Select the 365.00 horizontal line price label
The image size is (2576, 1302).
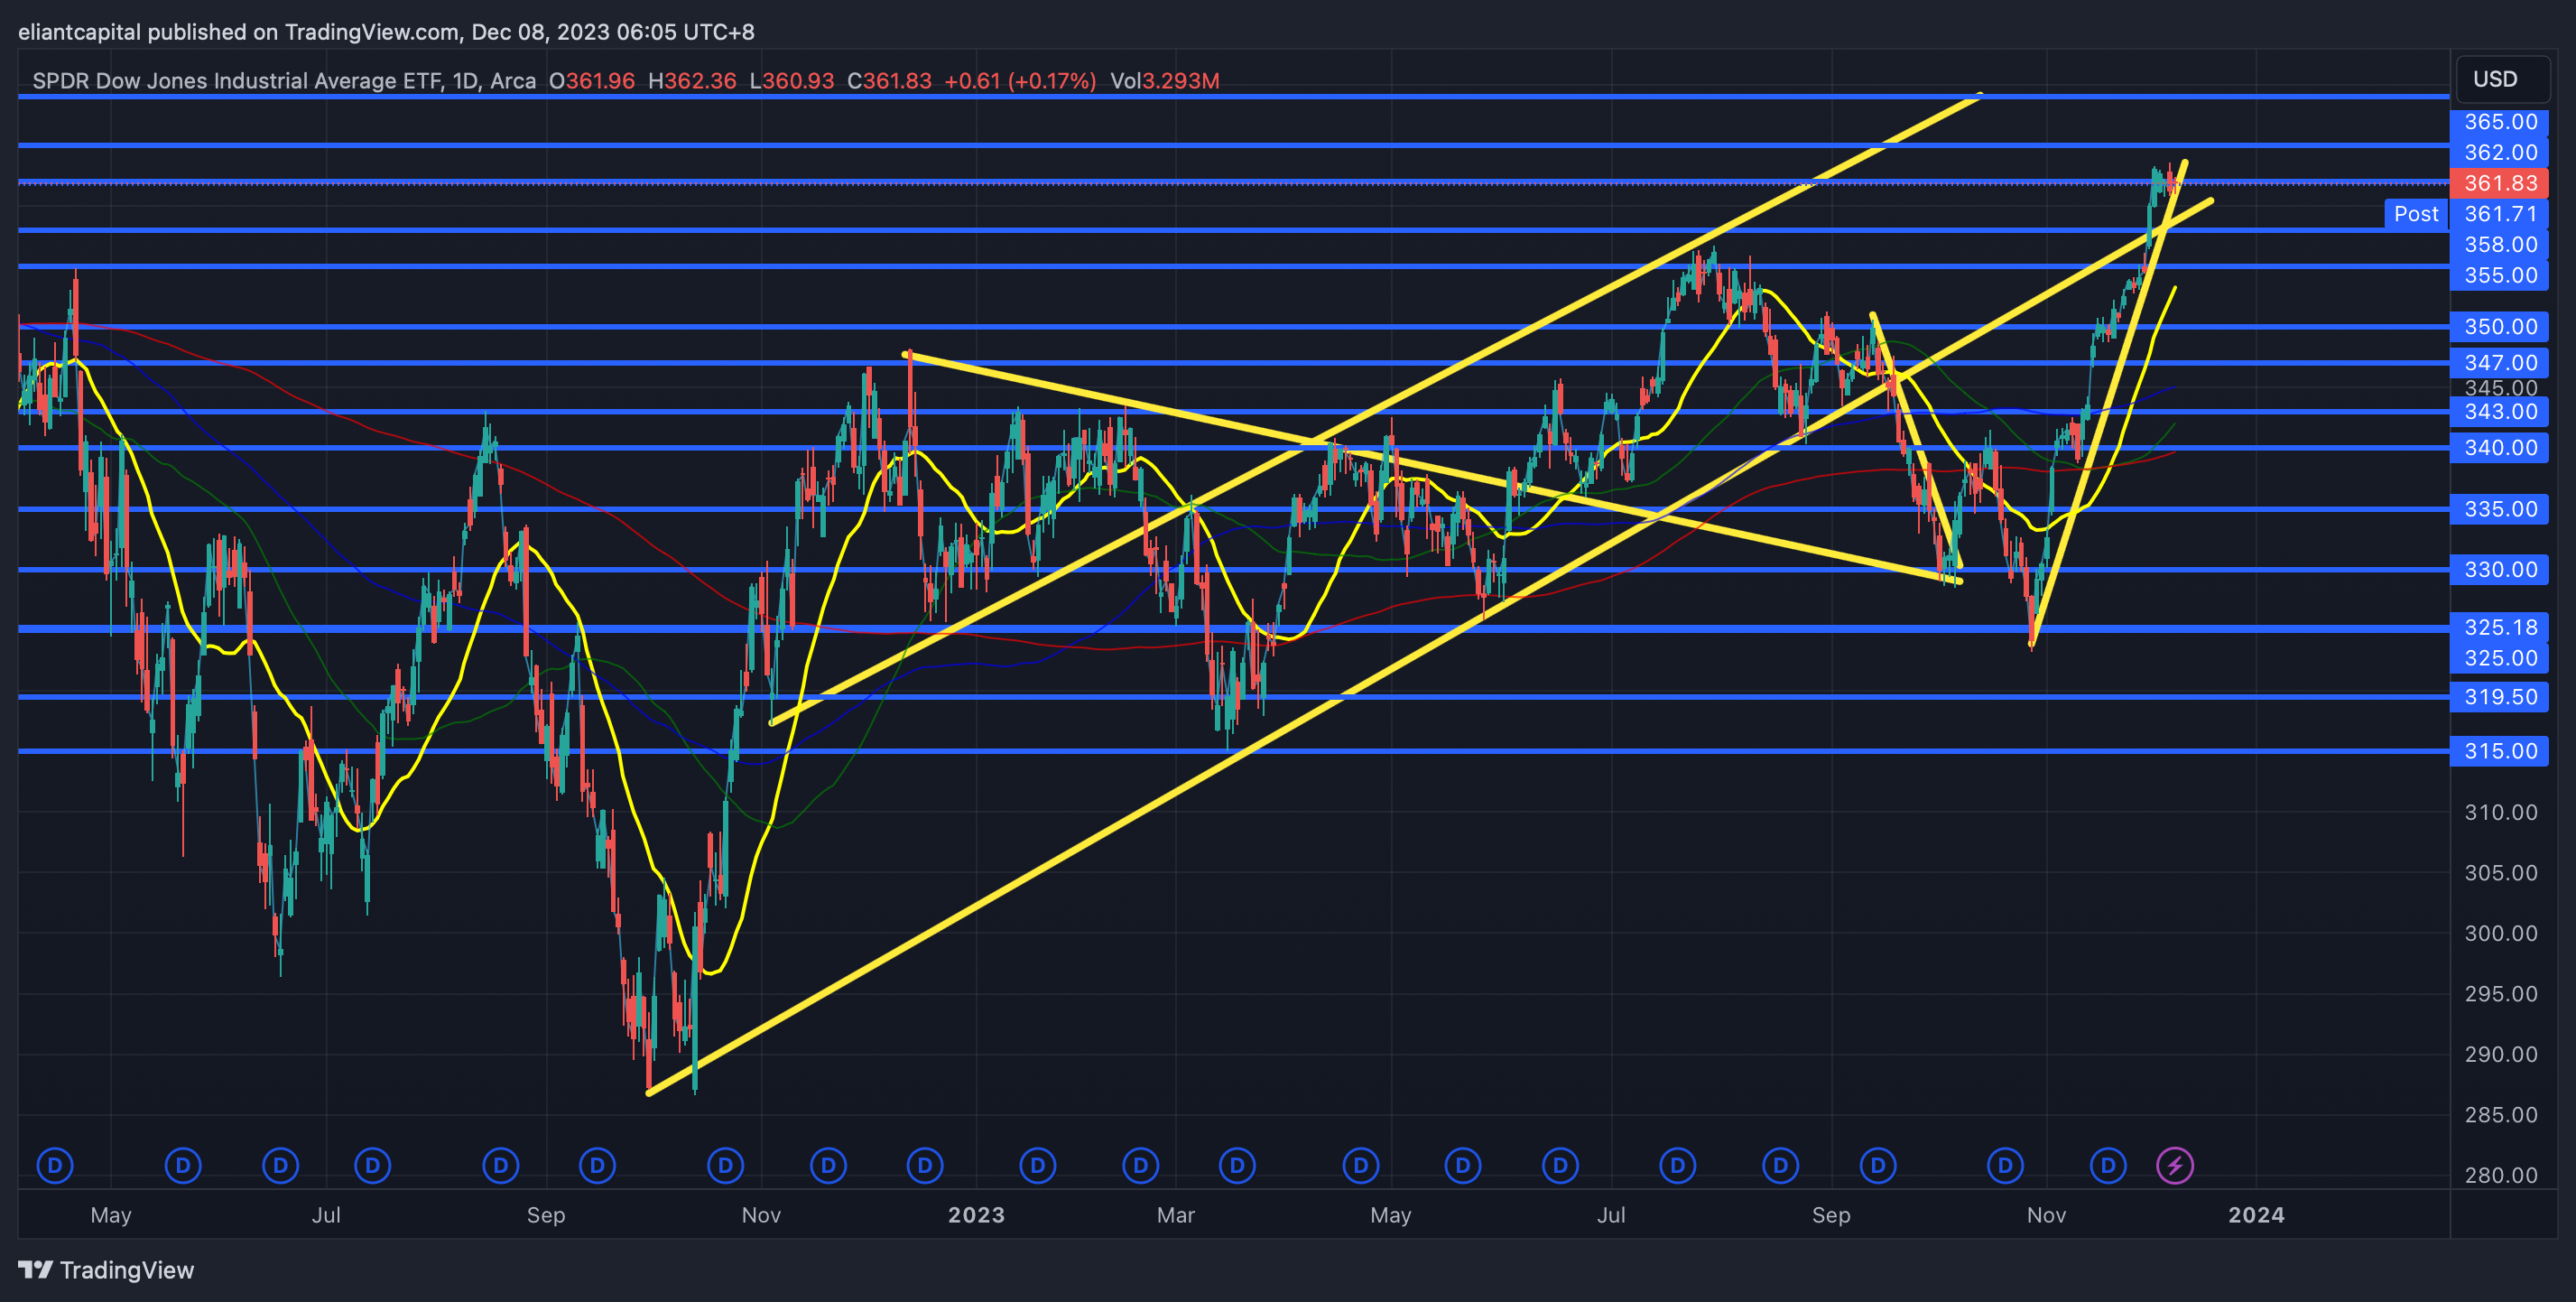pos(2500,122)
